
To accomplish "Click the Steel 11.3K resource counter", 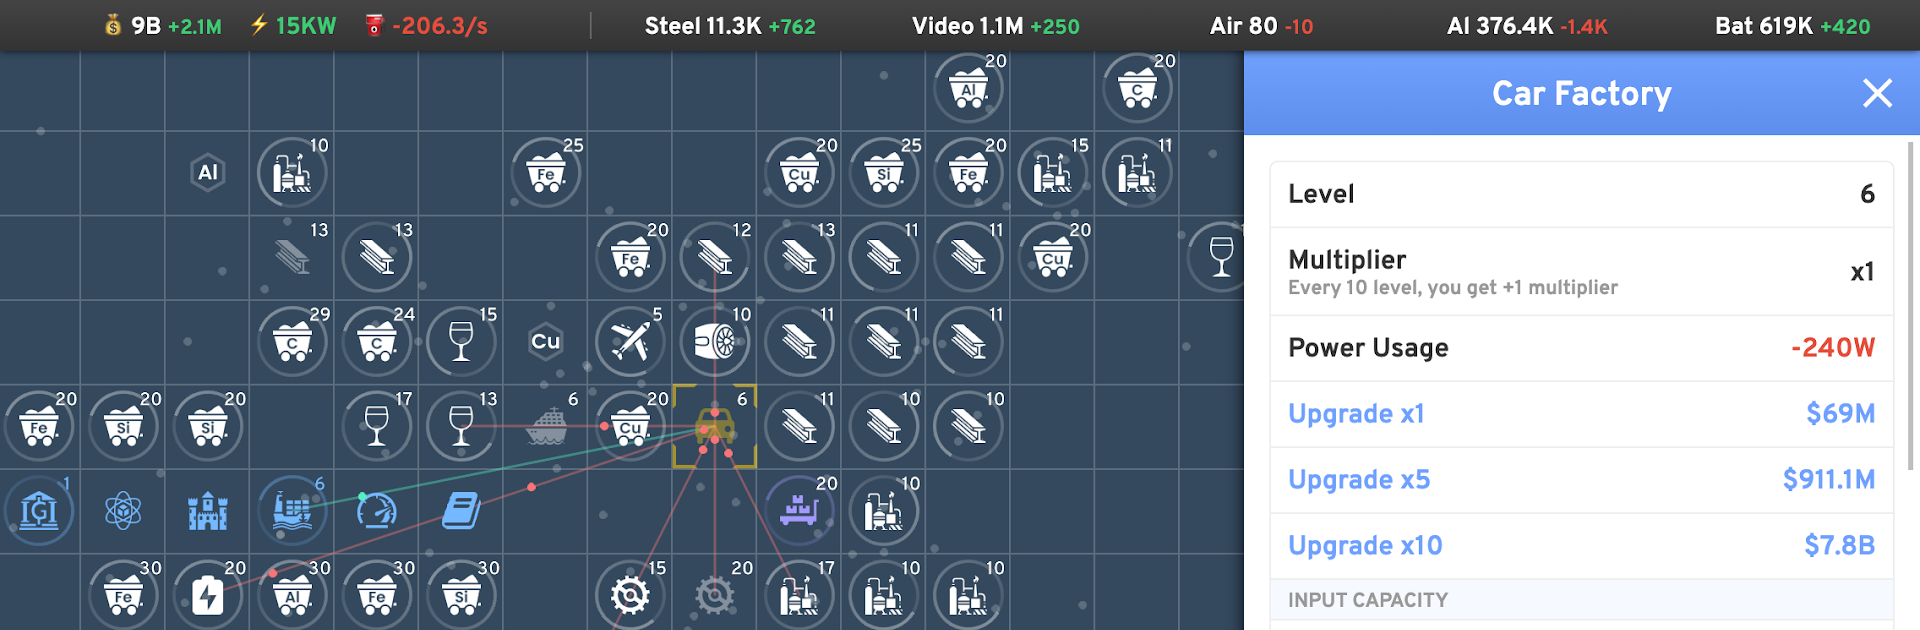I will 730,26.
